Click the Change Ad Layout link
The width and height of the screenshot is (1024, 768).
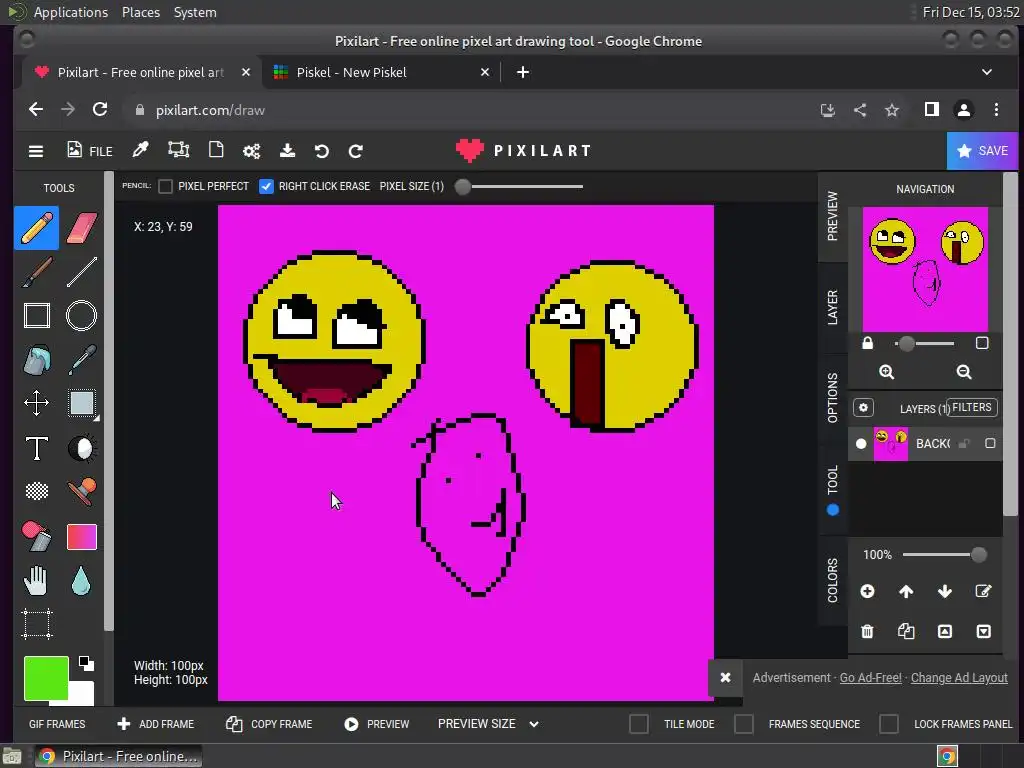(x=959, y=678)
